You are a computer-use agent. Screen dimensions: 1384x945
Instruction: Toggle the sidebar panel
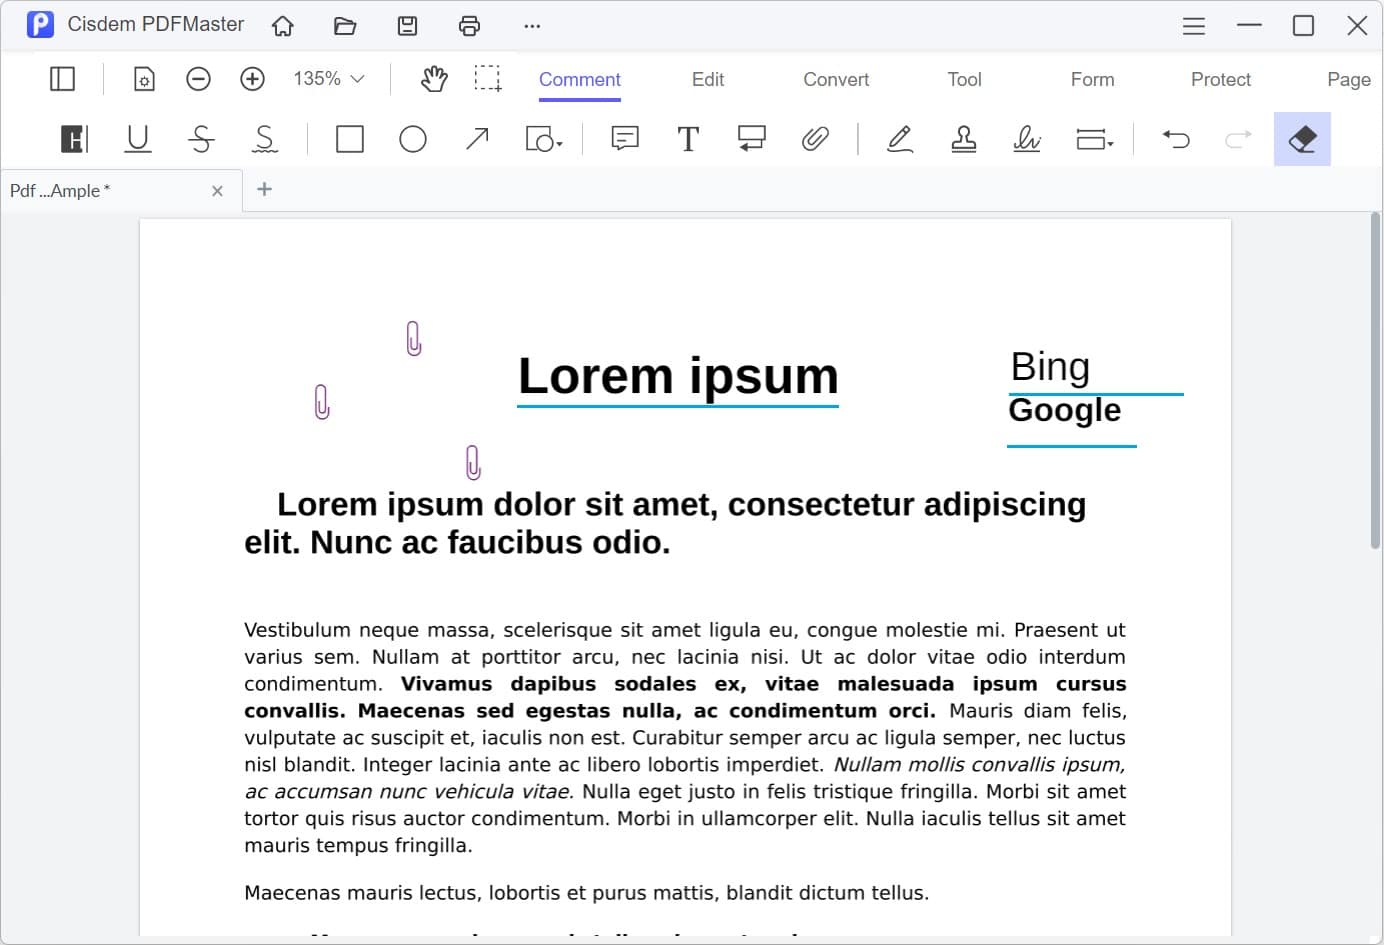coord(62,79)
